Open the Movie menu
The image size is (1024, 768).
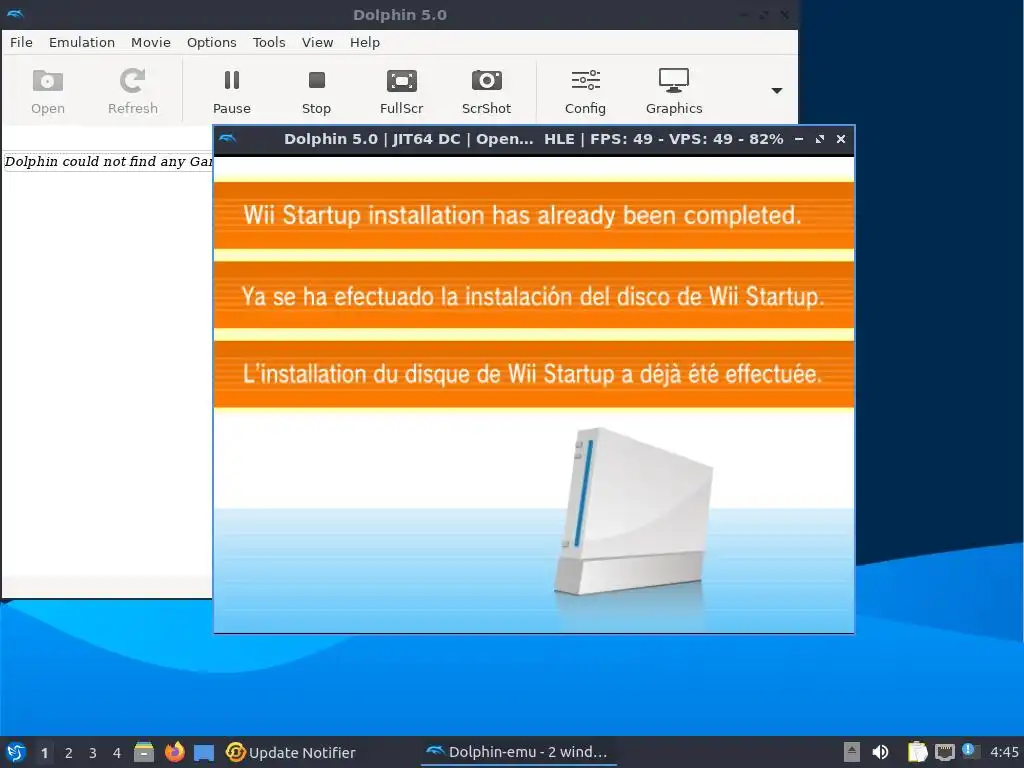tap(151, 42)
